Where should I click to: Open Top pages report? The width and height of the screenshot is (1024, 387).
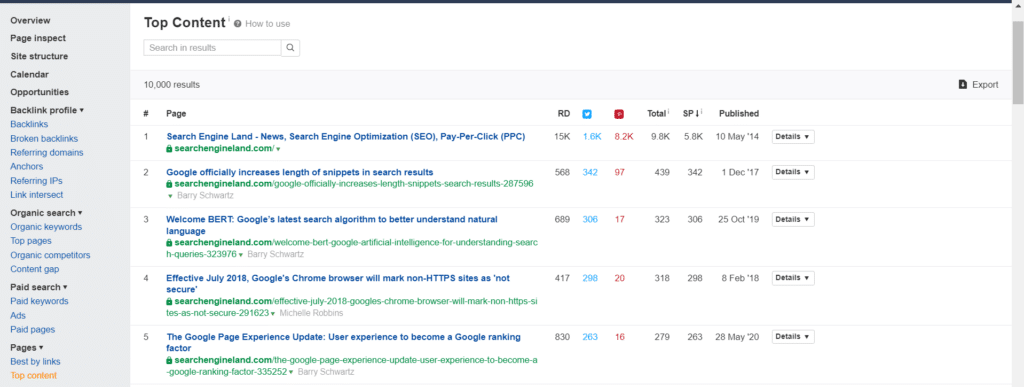pyautogui.click(x=31, y=241)
